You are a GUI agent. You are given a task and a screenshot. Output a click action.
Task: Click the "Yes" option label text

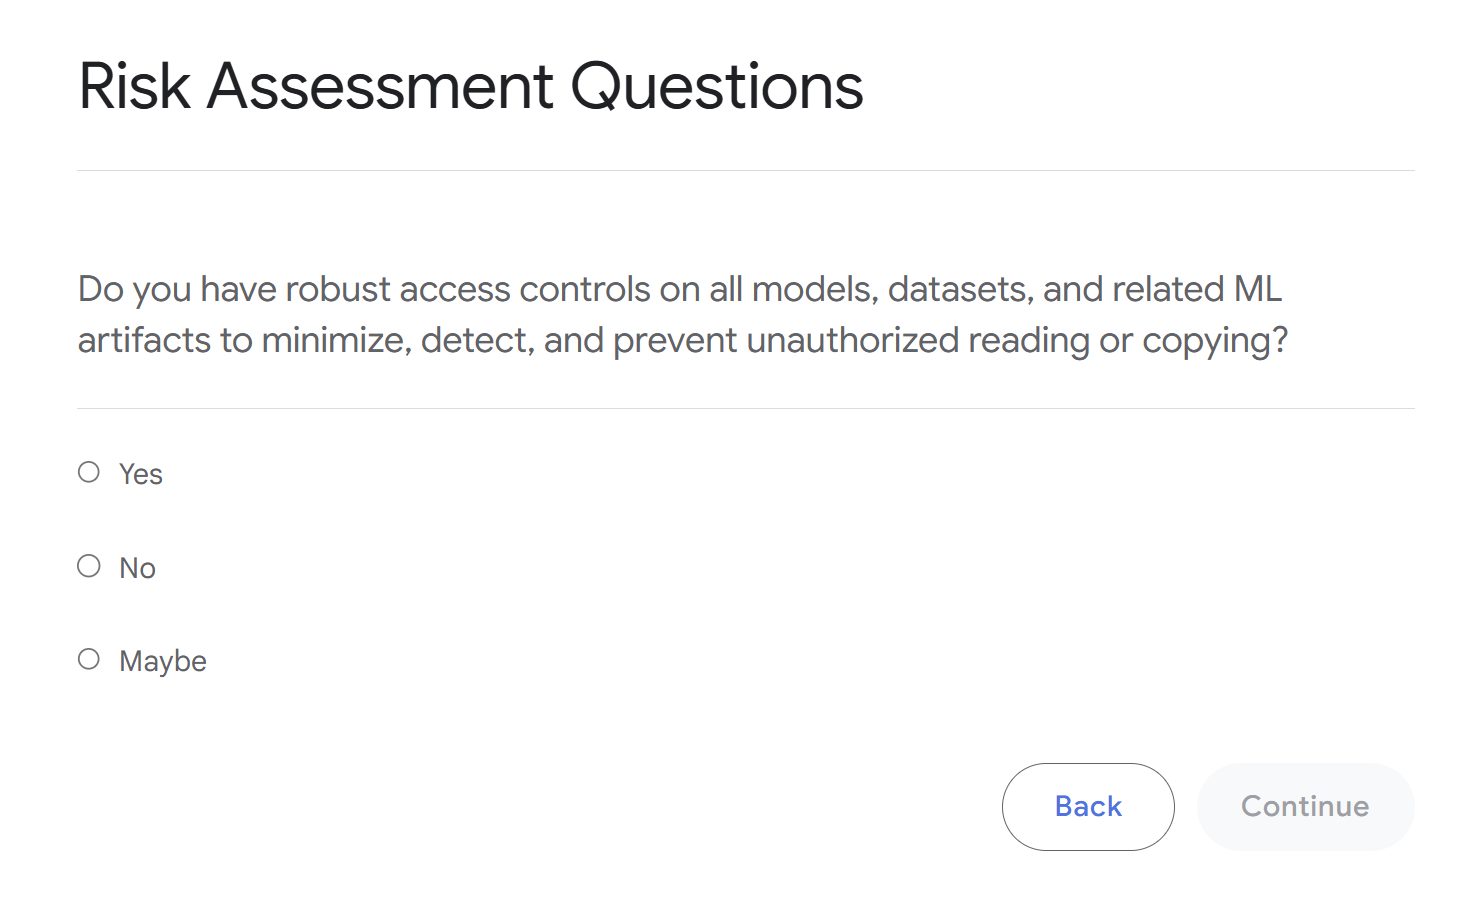point(141,474)
